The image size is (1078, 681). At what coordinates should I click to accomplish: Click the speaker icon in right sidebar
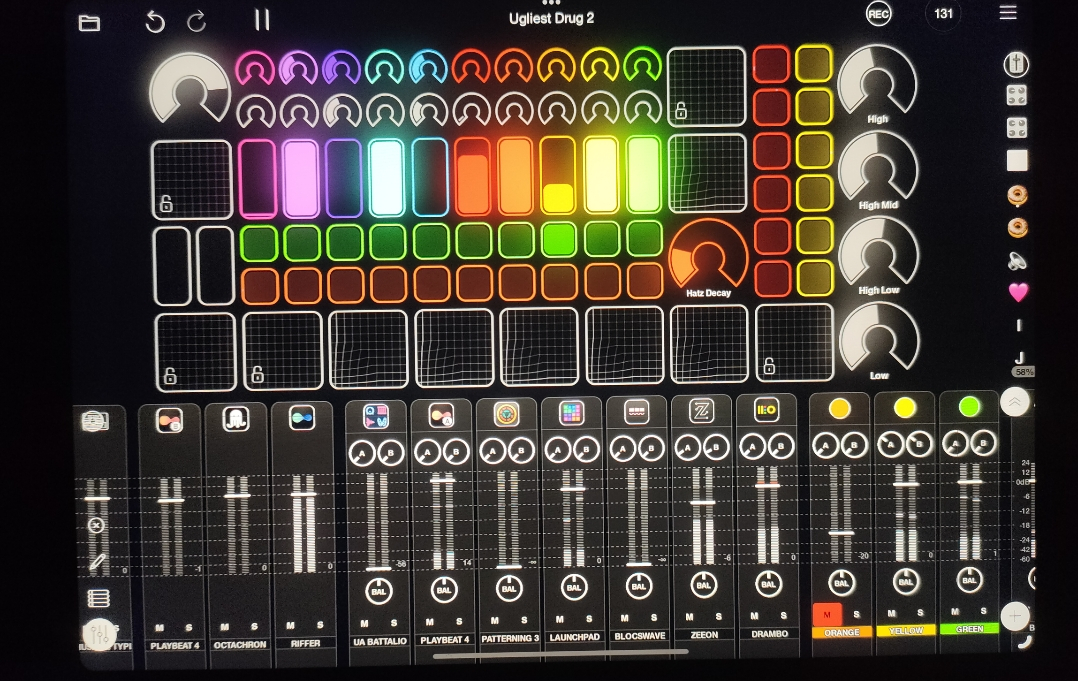click(x=1017, y=261)
